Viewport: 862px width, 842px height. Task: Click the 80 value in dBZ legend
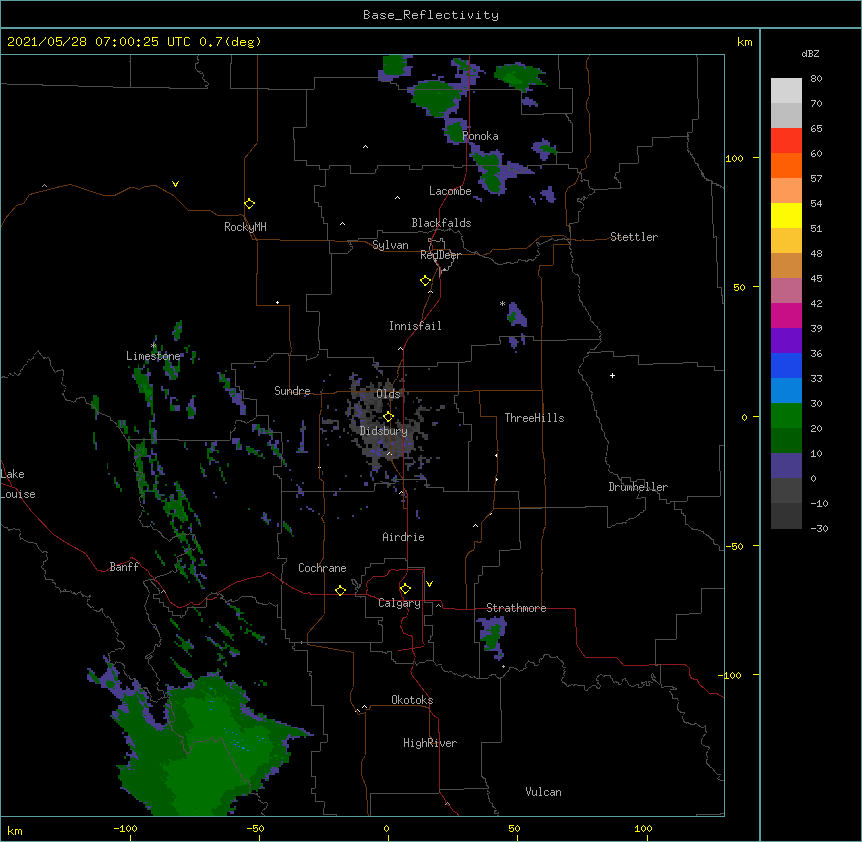[x=816, y=79]
